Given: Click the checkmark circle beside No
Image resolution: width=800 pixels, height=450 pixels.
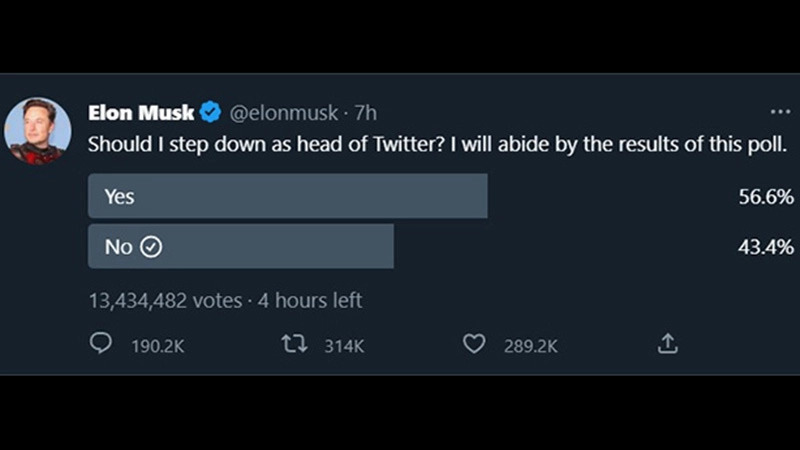Looking at the screenshot, I should 151,247.
